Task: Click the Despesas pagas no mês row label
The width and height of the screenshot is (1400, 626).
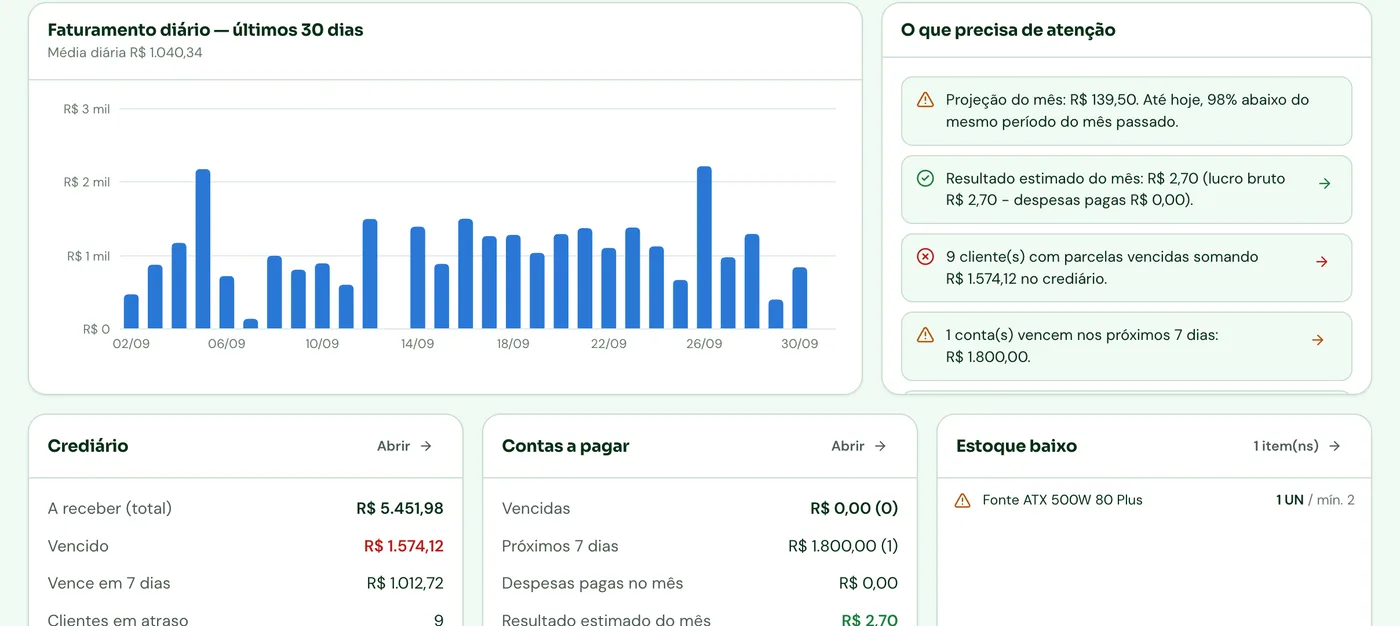Action: click(592, 583)
